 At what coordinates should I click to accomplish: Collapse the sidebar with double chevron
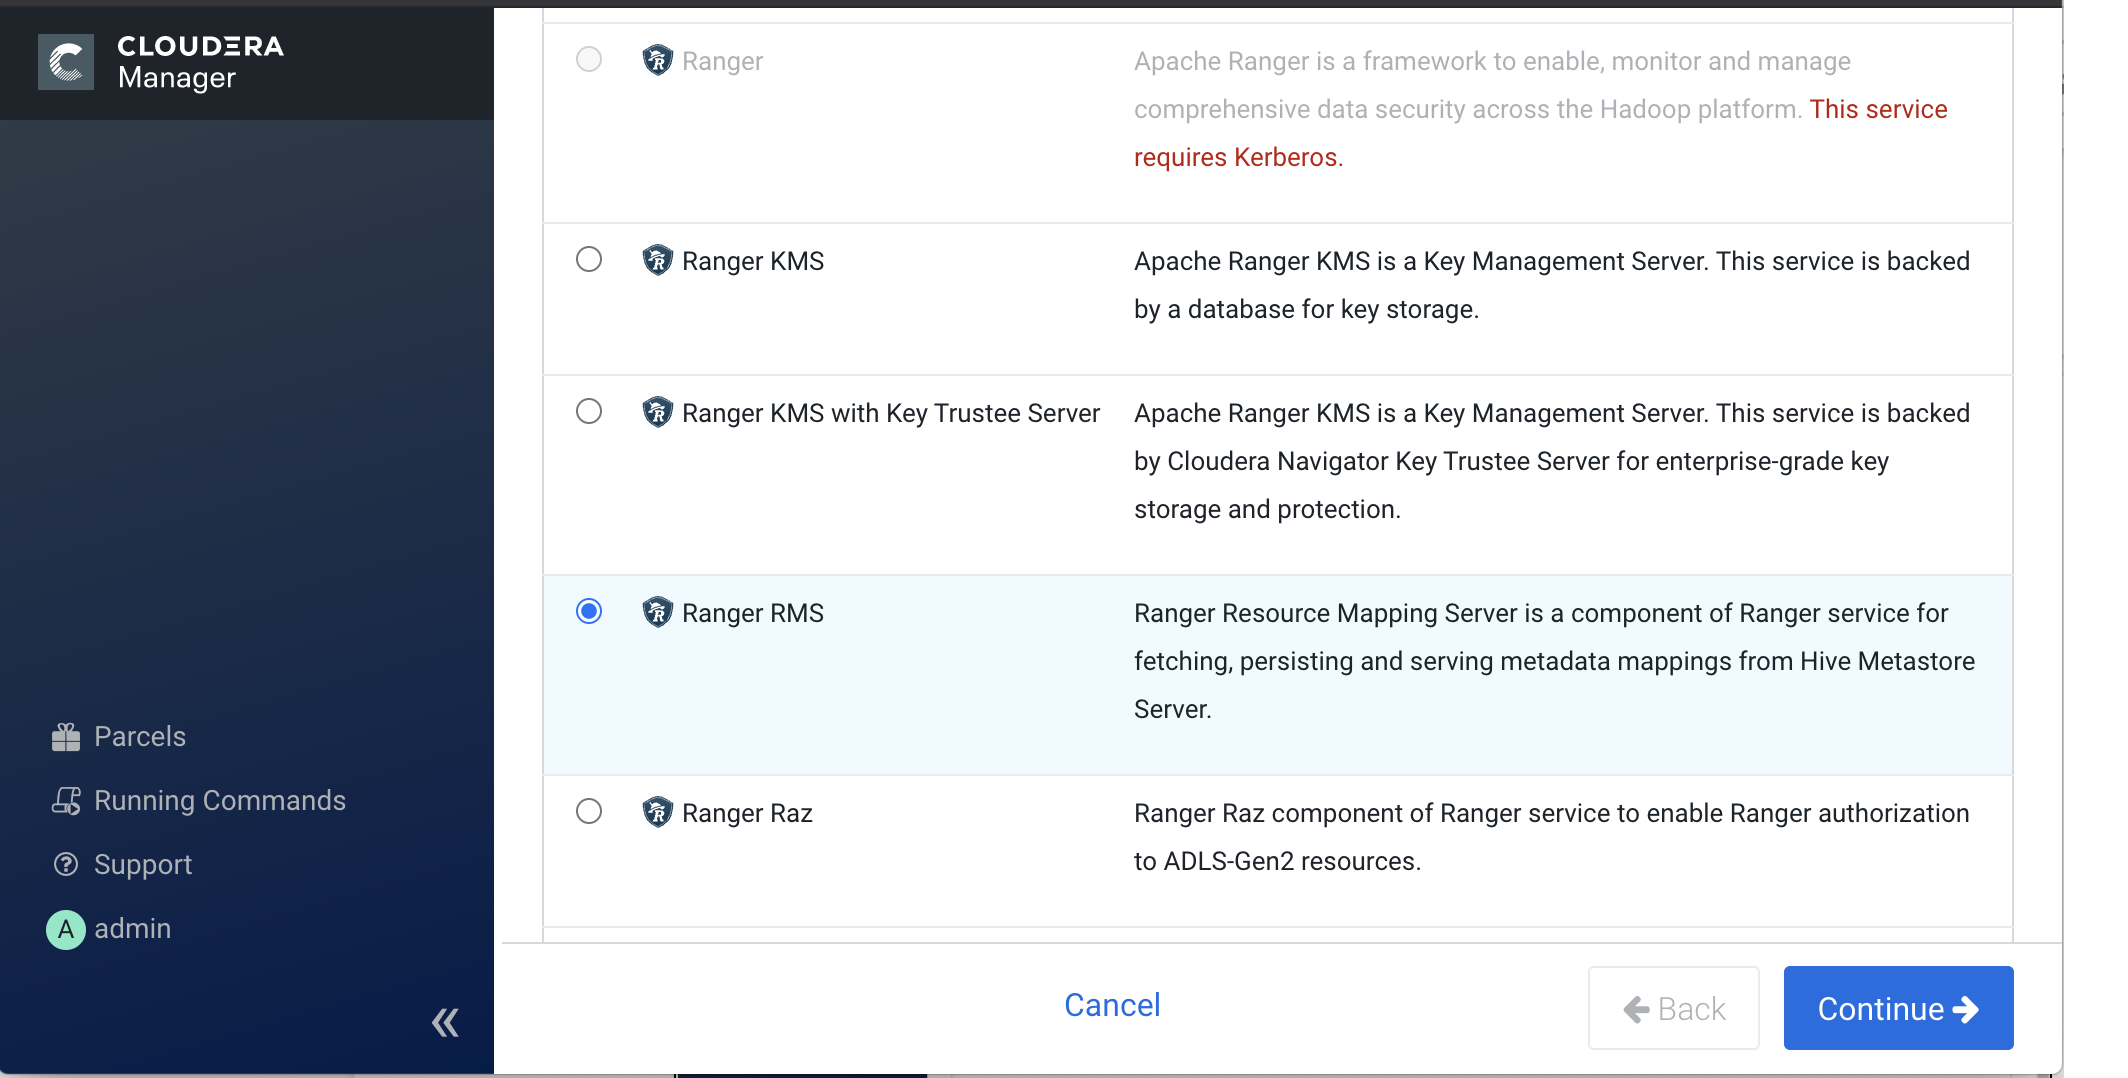coord(445,1022)
